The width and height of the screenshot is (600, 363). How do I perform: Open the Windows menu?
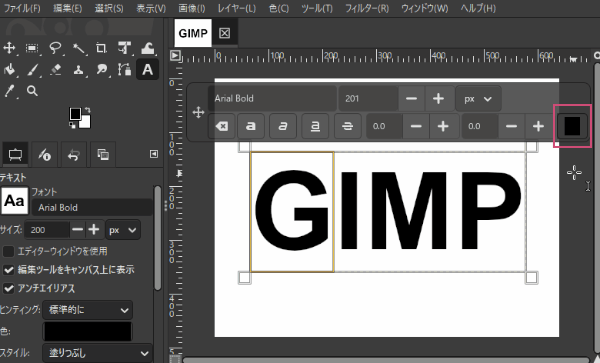(x=424, y=8)
